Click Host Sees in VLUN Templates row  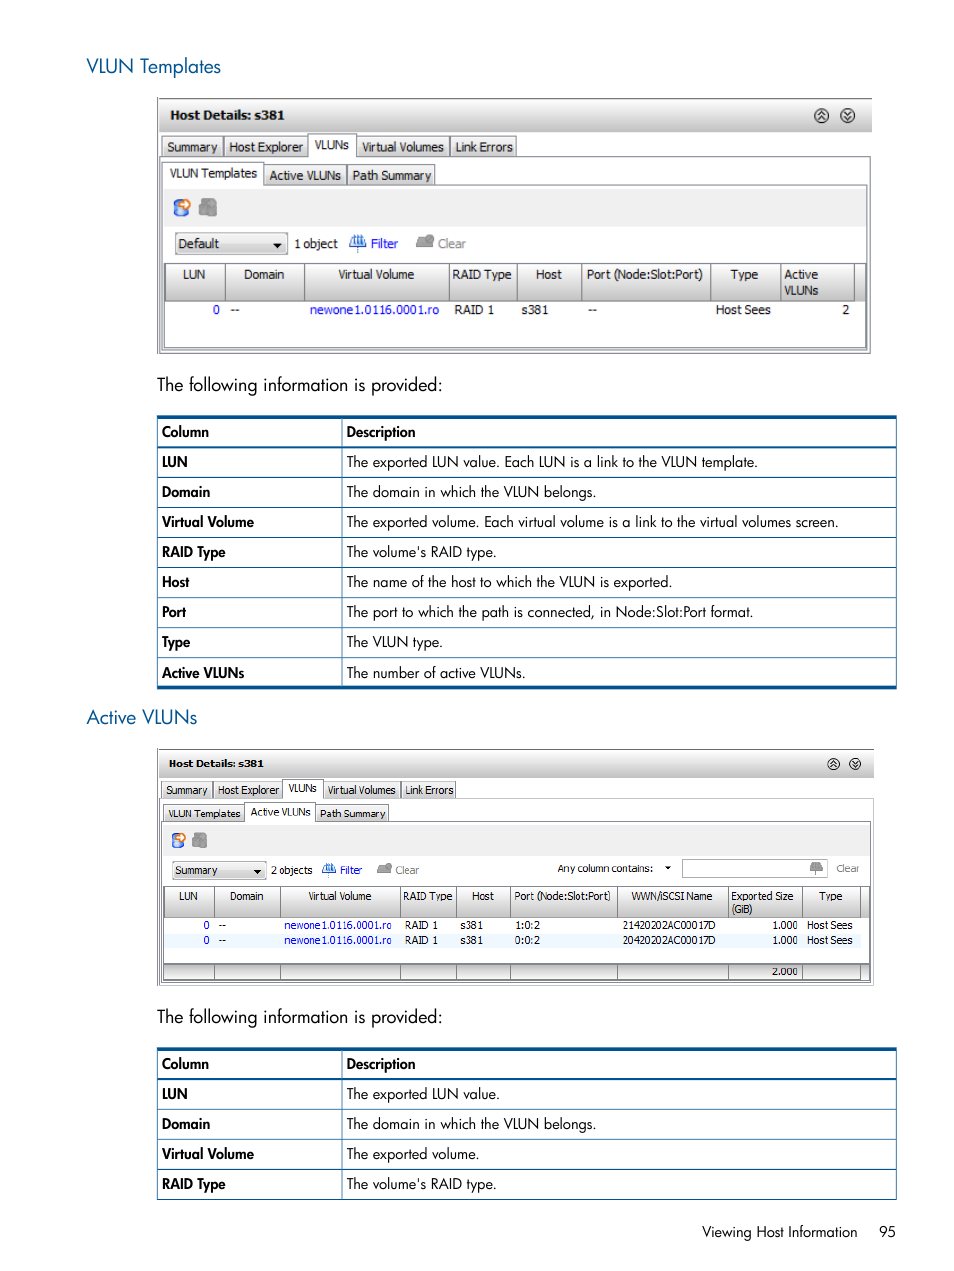[743, 310]
